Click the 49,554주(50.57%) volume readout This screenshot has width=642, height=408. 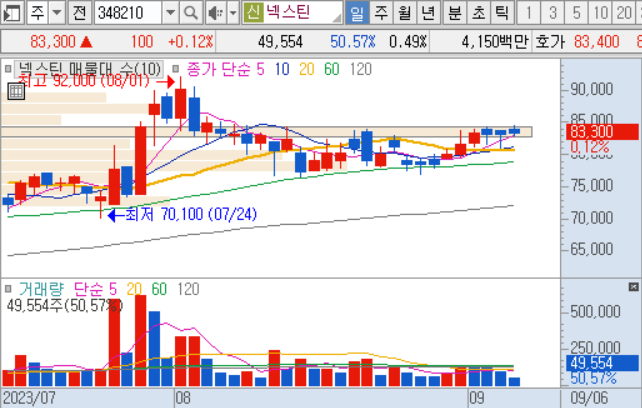click(x=64, y=306)
